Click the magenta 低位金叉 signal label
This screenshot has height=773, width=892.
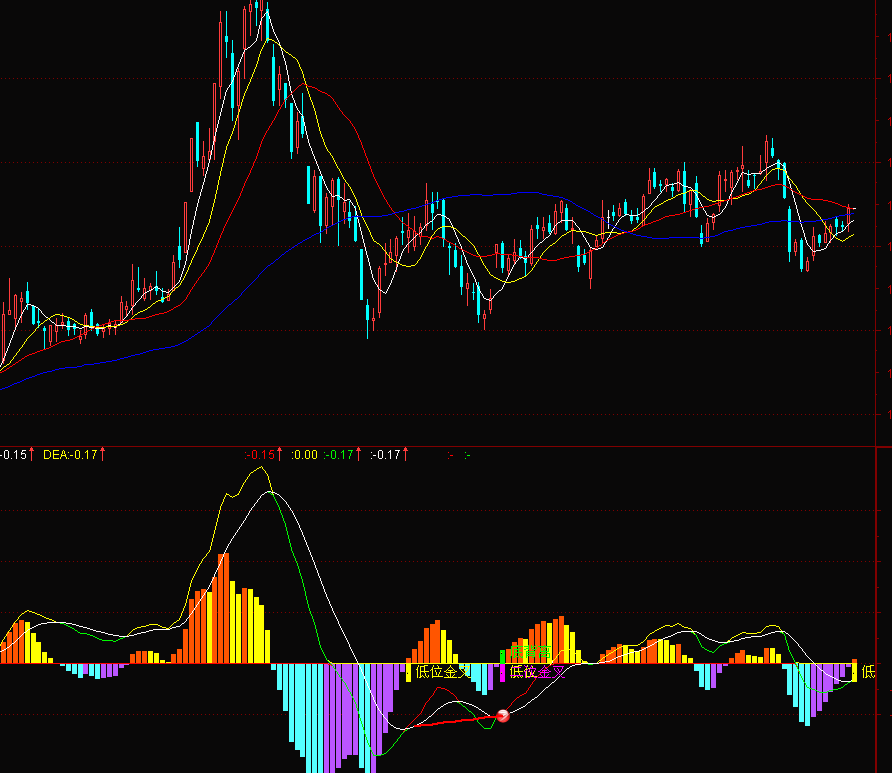(537, 672)
